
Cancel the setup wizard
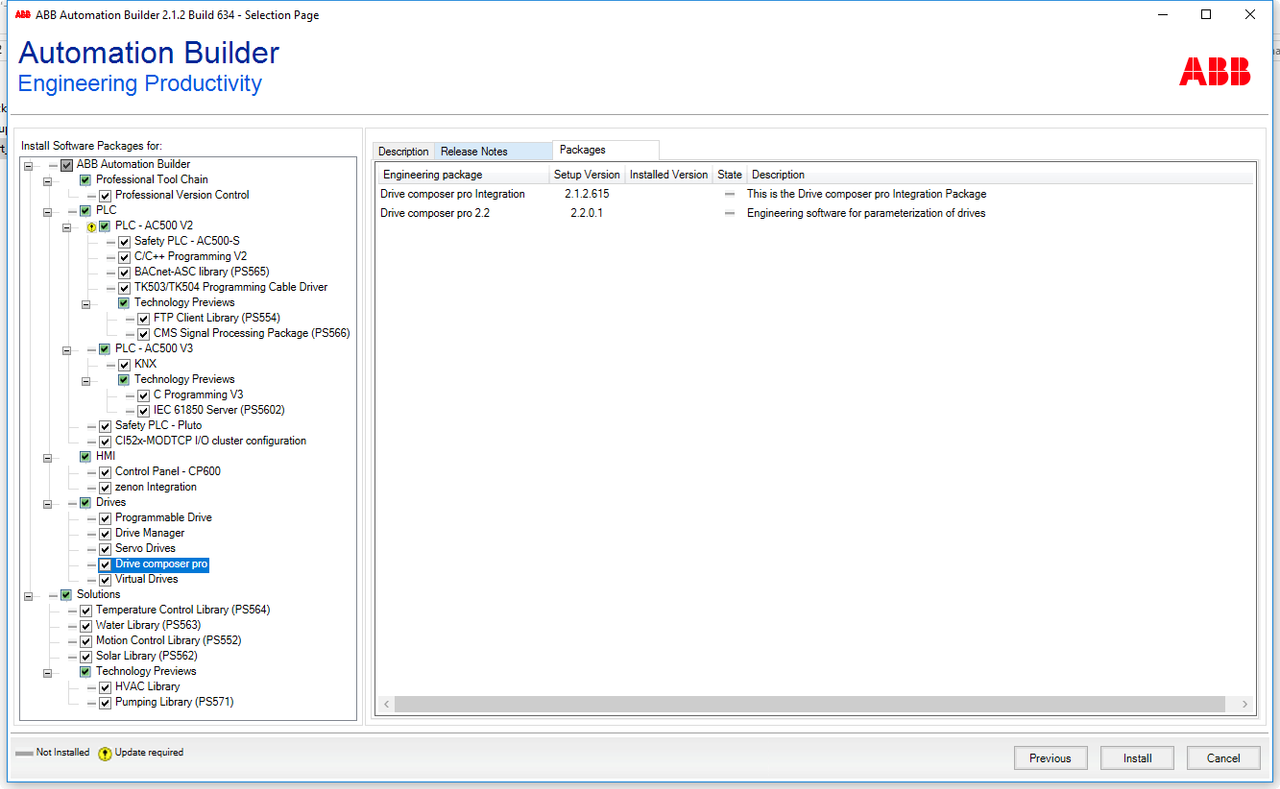[1223, 758]
